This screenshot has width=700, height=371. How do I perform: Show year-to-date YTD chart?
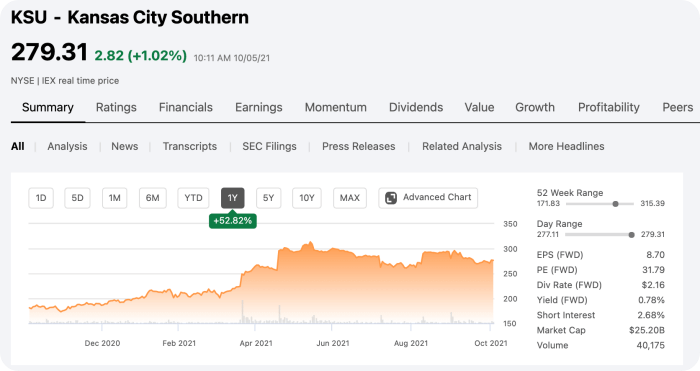193,198
